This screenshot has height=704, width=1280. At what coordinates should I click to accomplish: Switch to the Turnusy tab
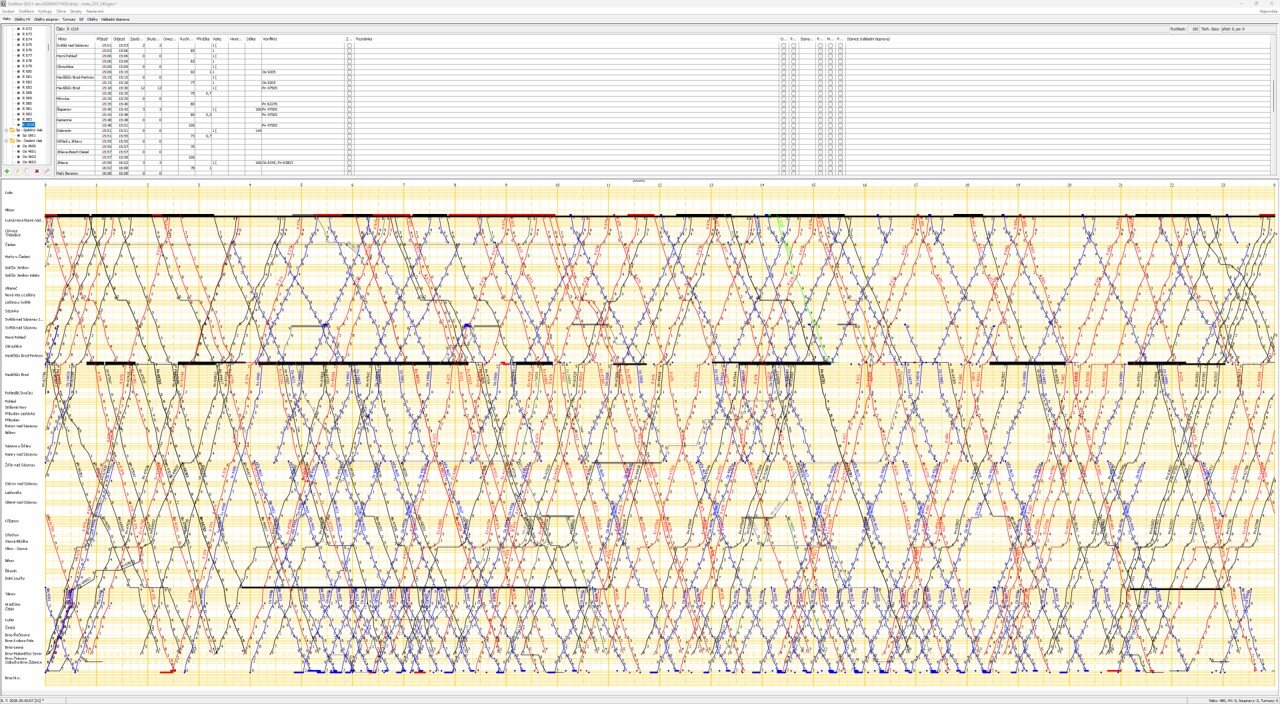68,18
